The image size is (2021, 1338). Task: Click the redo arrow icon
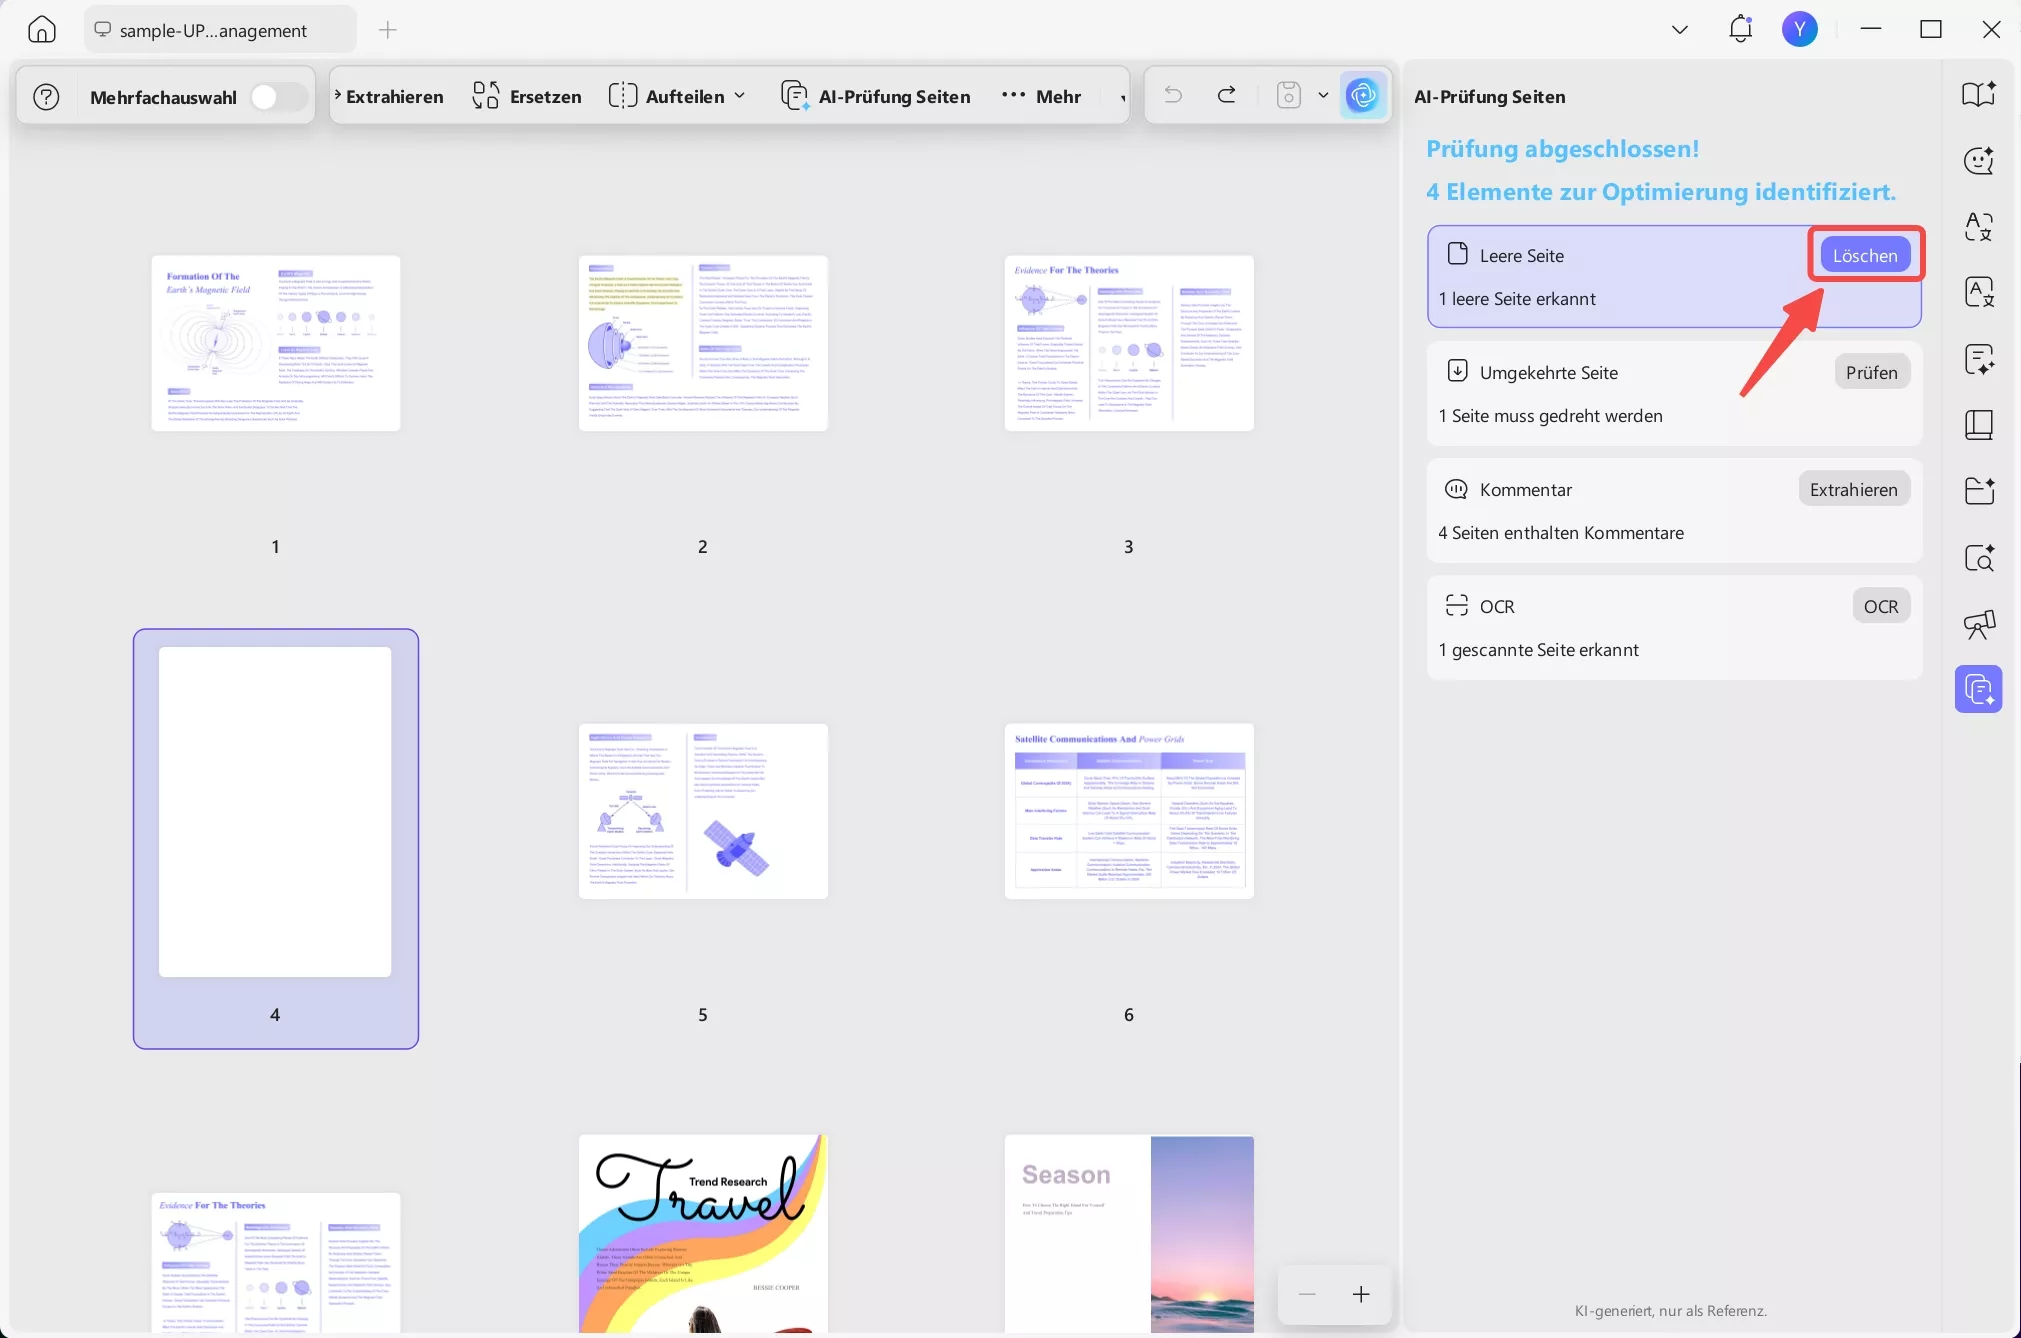(x=1226, y=96)
